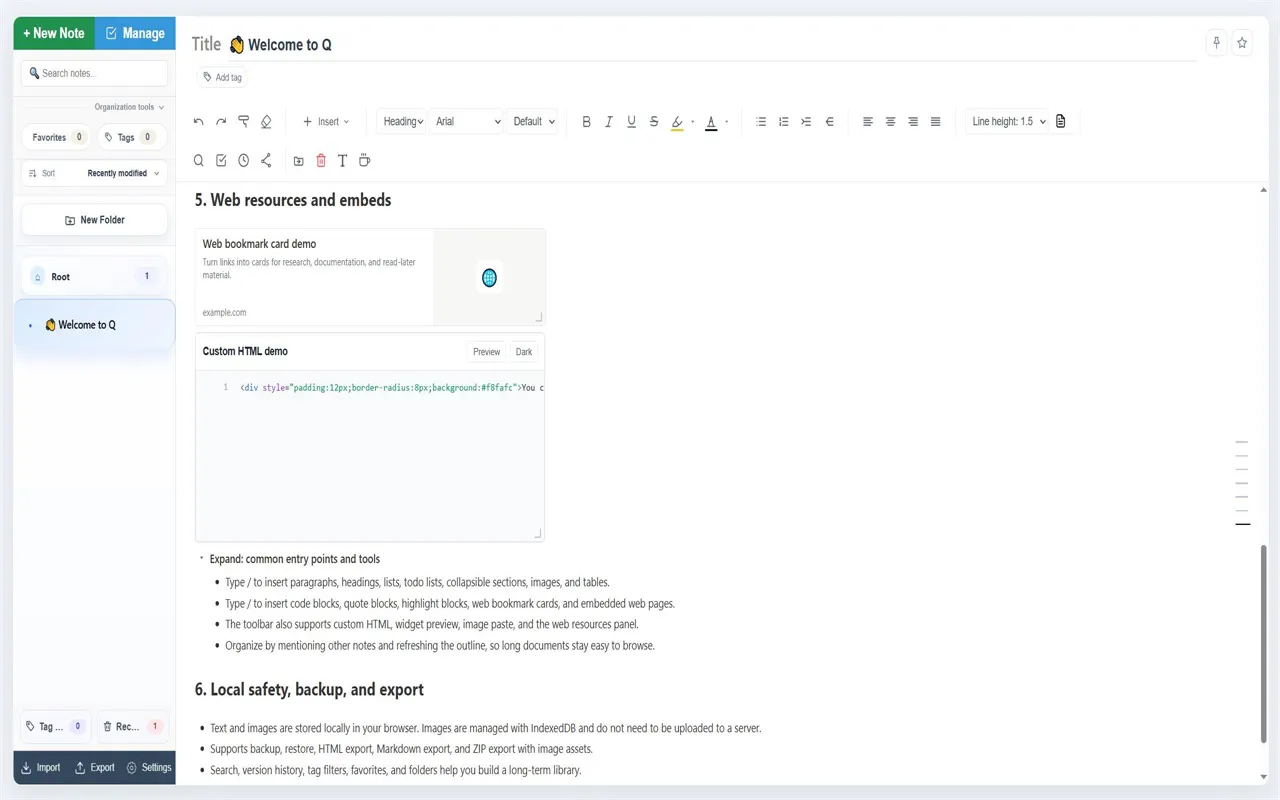Center align text
The image size is (1280, 800).
click(x=890, y=122)
